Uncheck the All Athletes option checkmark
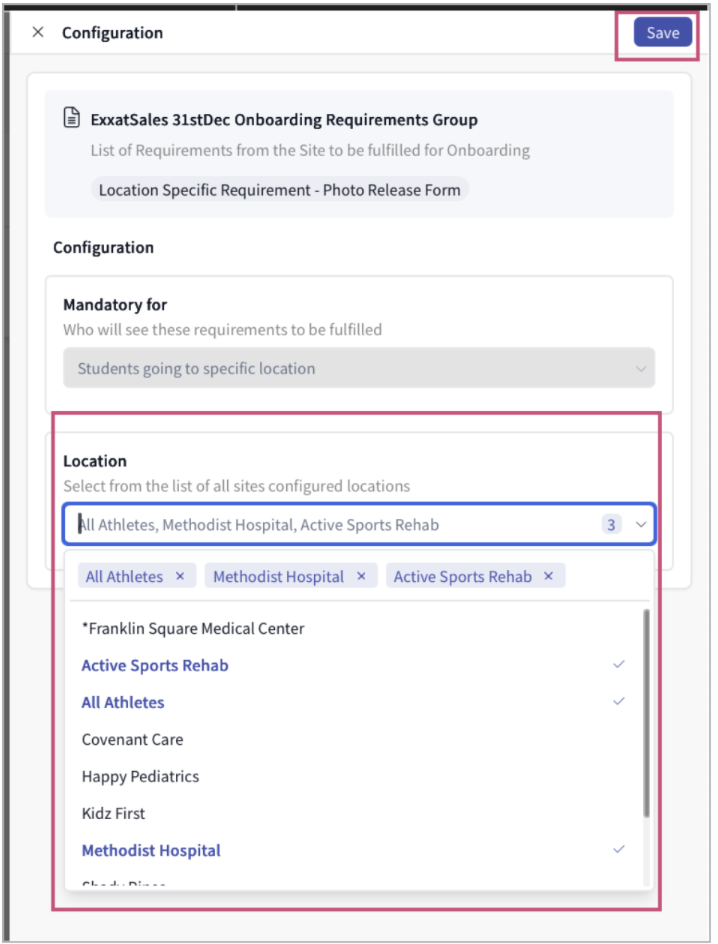The width and height of the screenshot is (718, 944). pyautogui.click(x=619, y=702)
